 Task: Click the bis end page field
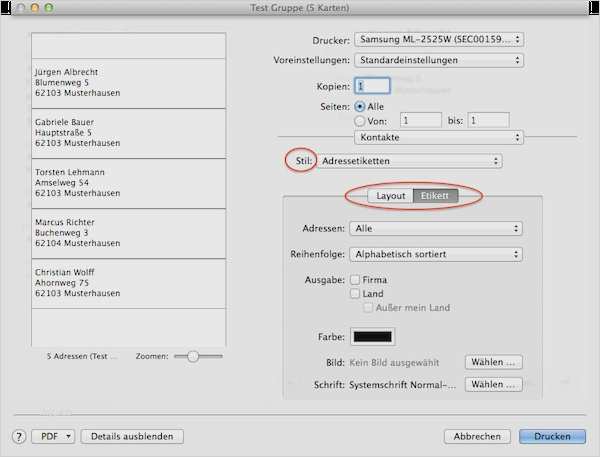tap(488, 121)
